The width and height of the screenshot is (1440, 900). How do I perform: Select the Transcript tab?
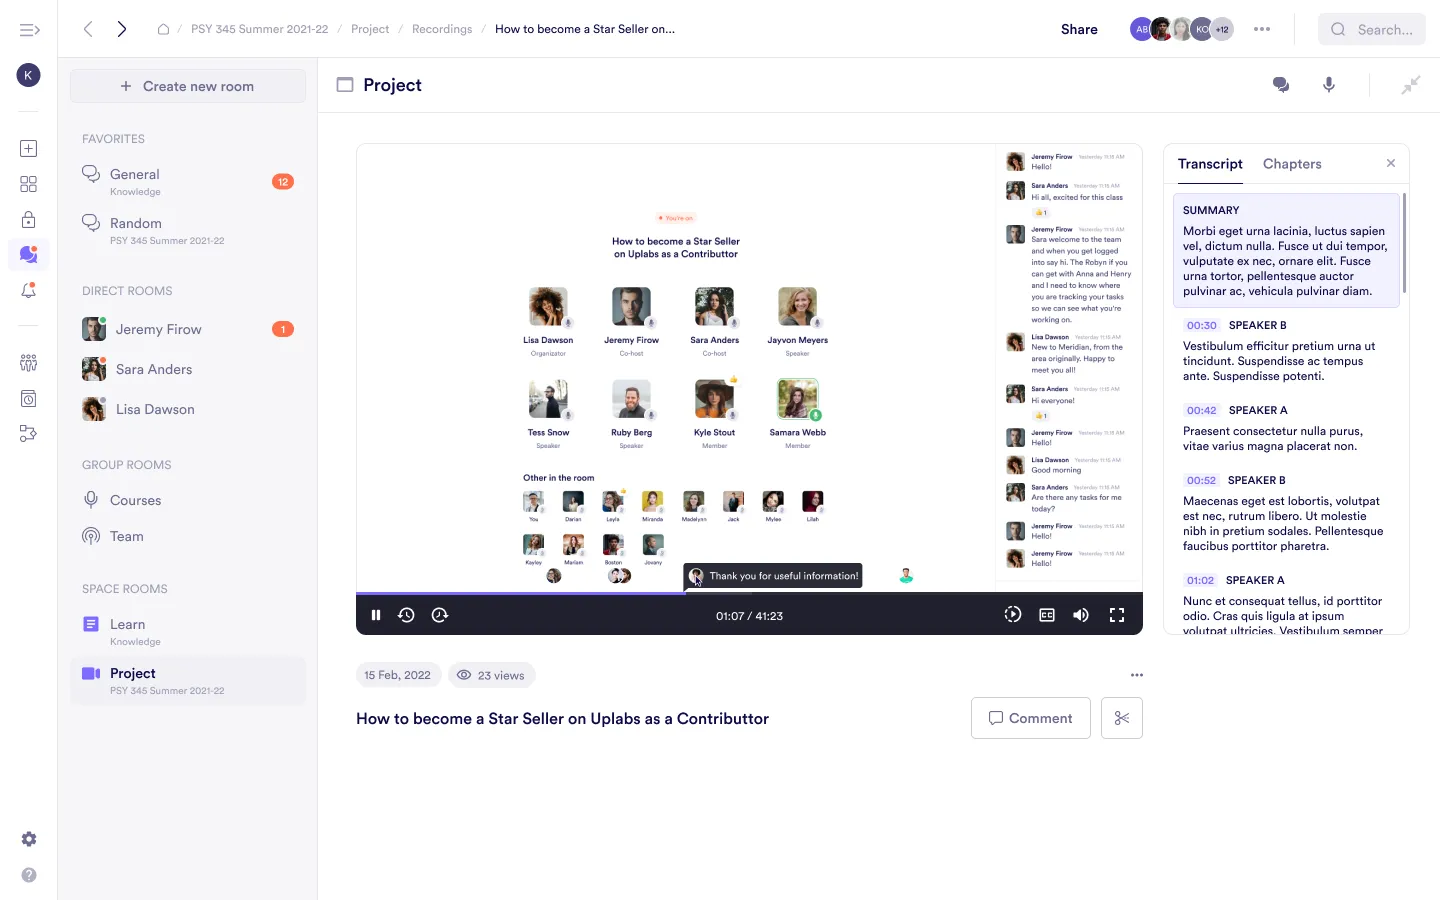point(1210,164)
